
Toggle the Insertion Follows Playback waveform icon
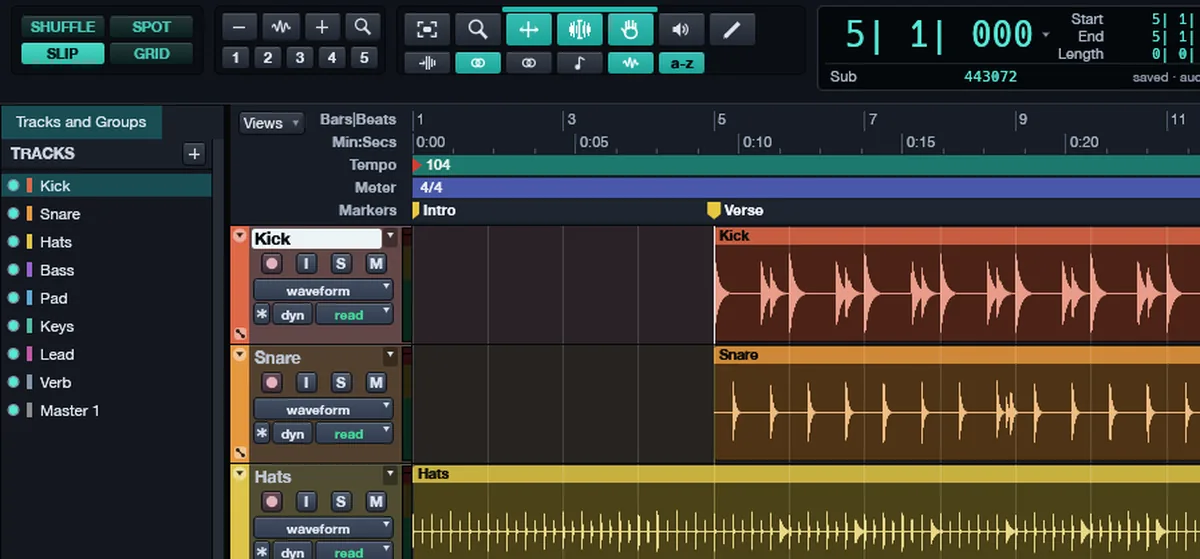tap(630, 63)
